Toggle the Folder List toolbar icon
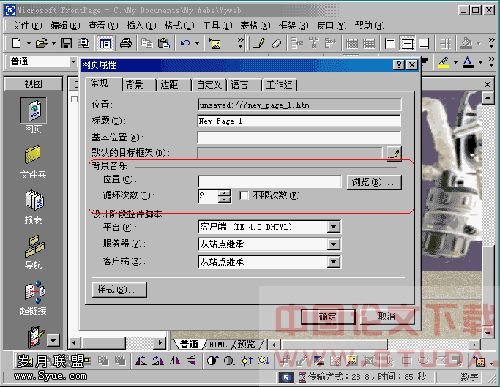The width and height of the screenshot is (500, 387). 105,43
